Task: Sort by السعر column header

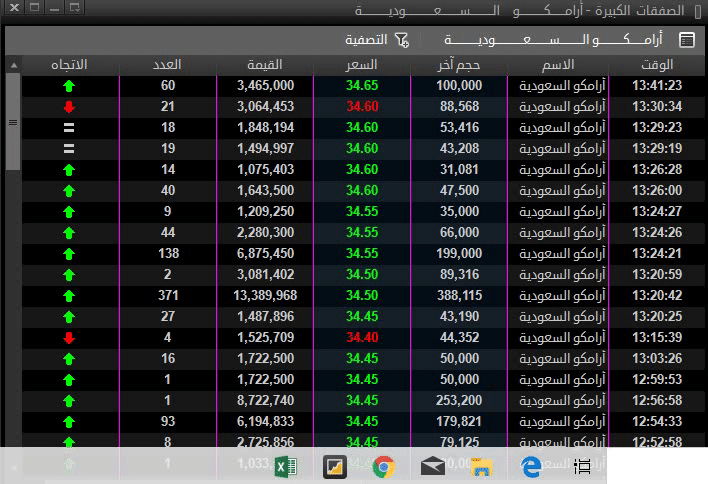Action: click(361, 65)
